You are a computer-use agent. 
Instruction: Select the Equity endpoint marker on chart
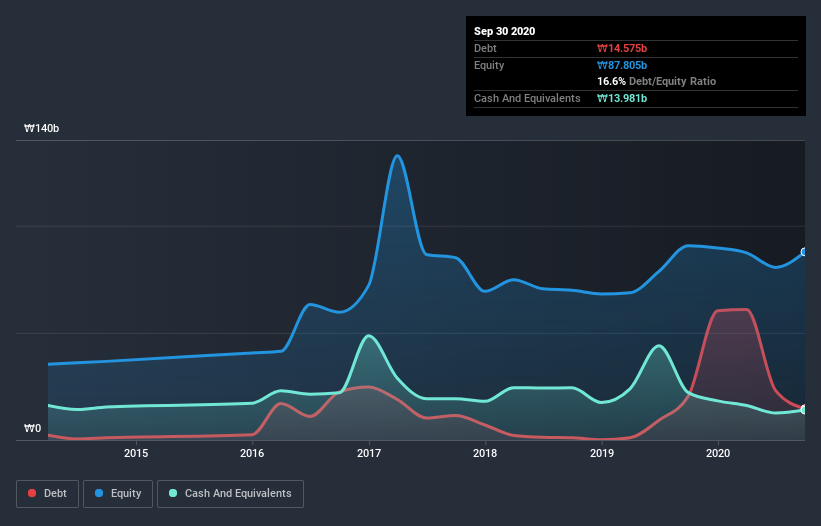point(804,252)
